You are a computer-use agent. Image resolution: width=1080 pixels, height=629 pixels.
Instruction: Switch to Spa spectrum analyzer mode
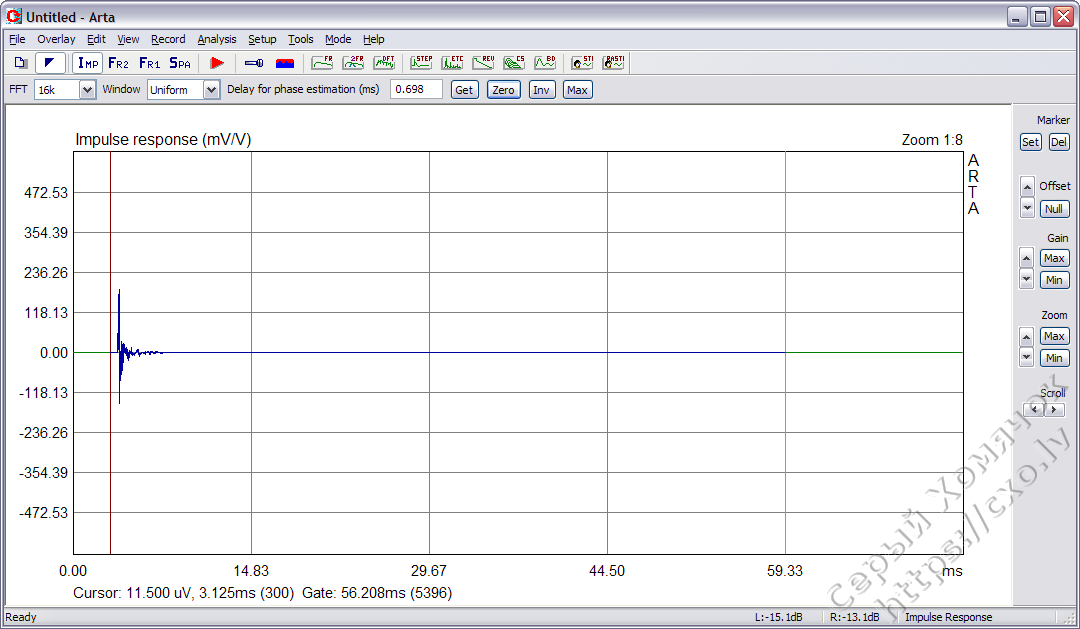[180, 63]
